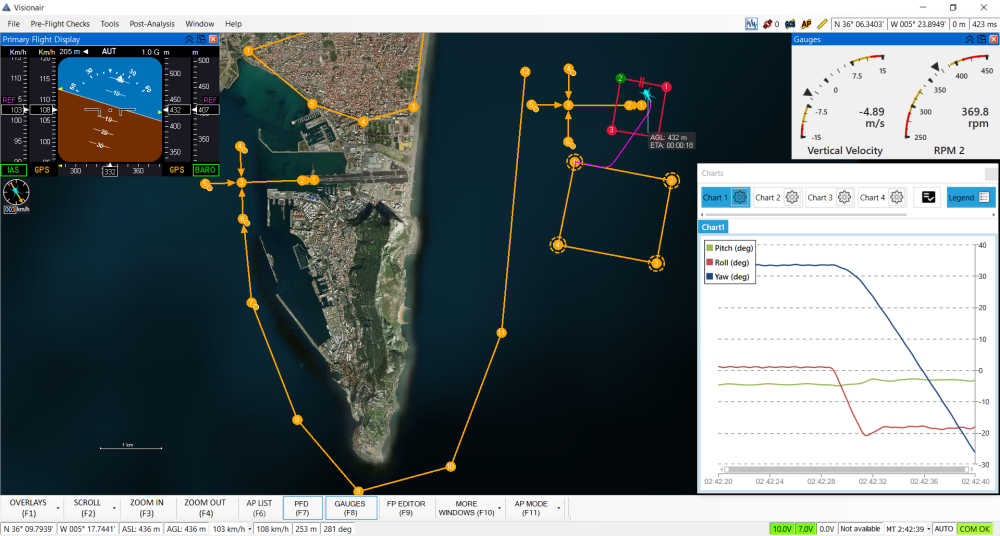Viewport: 1000px width, 536px height.
Task: Select the yellow ruler measure tool
Action: 821,23
